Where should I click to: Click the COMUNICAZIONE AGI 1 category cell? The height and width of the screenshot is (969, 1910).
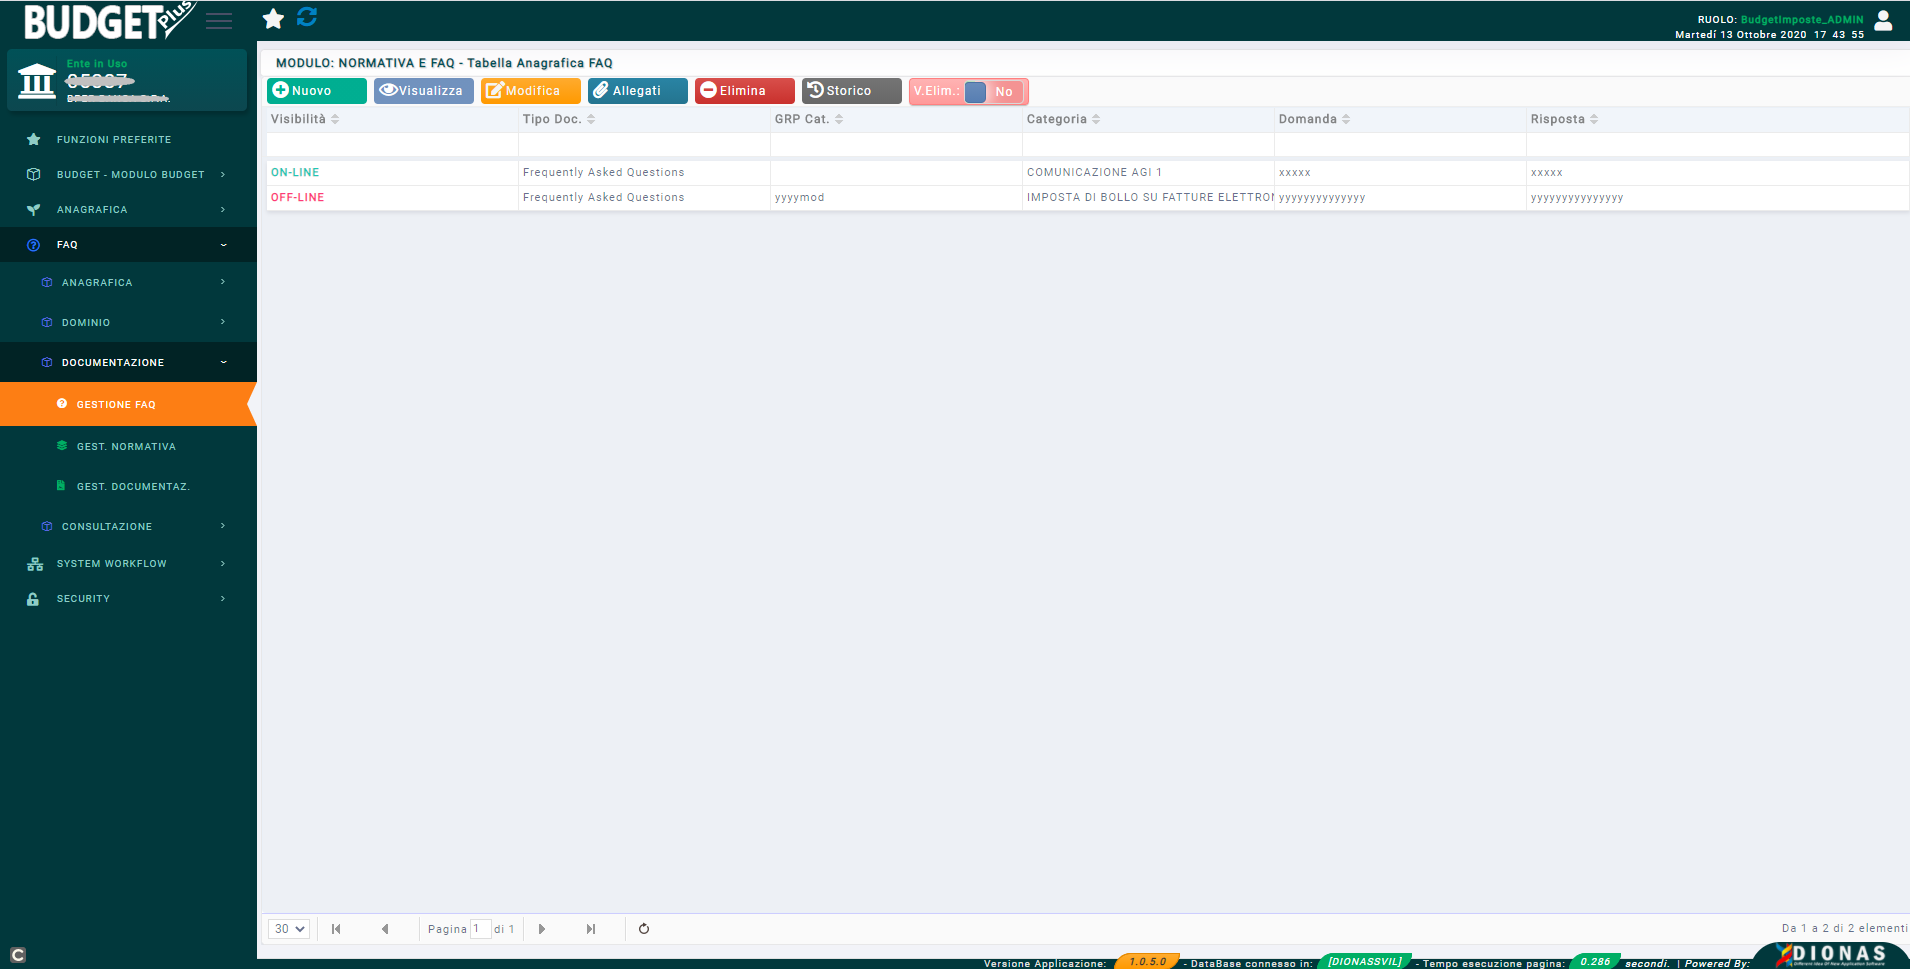click(1148, 173)
